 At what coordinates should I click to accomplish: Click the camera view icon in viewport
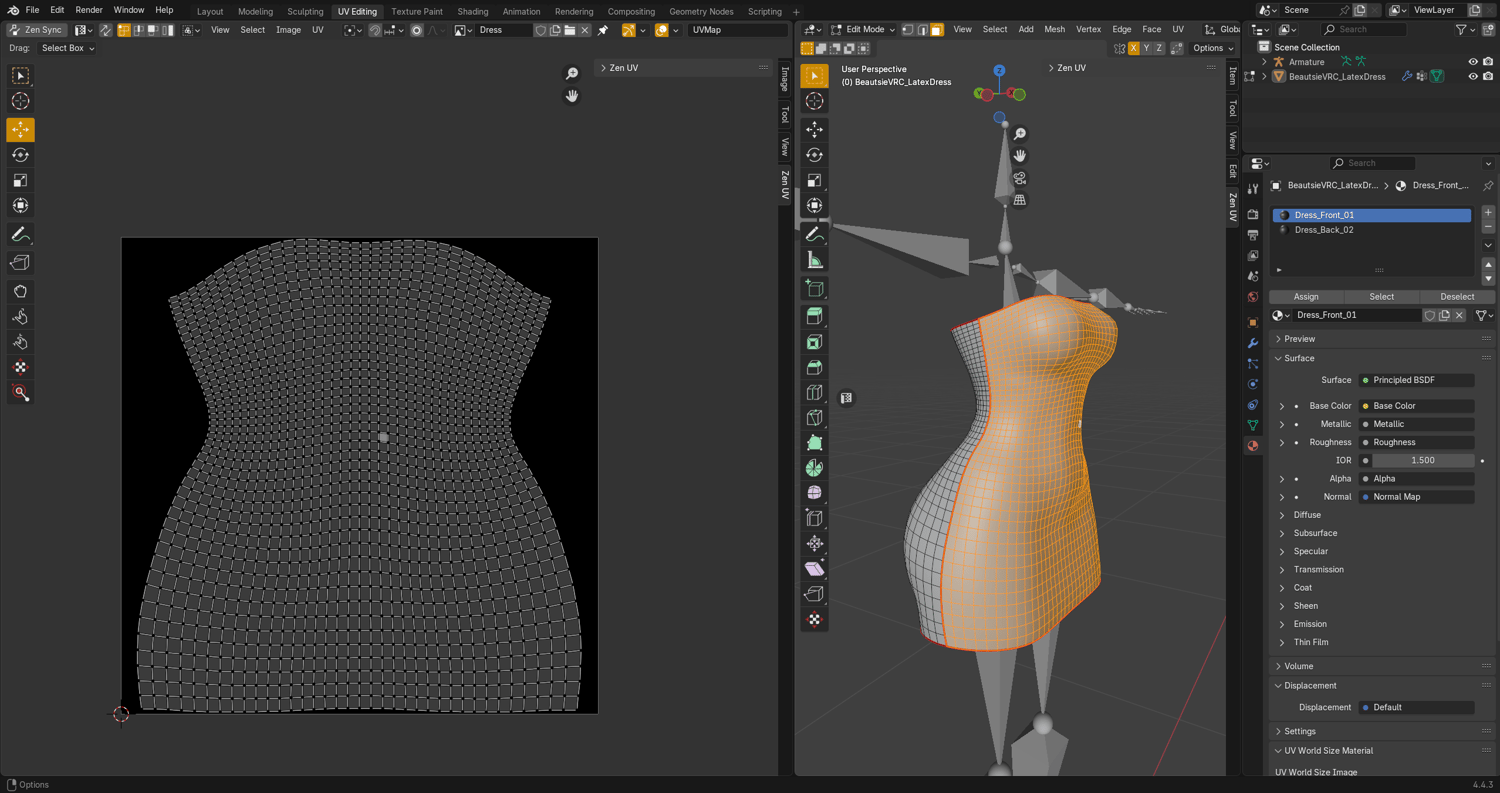1019,178
